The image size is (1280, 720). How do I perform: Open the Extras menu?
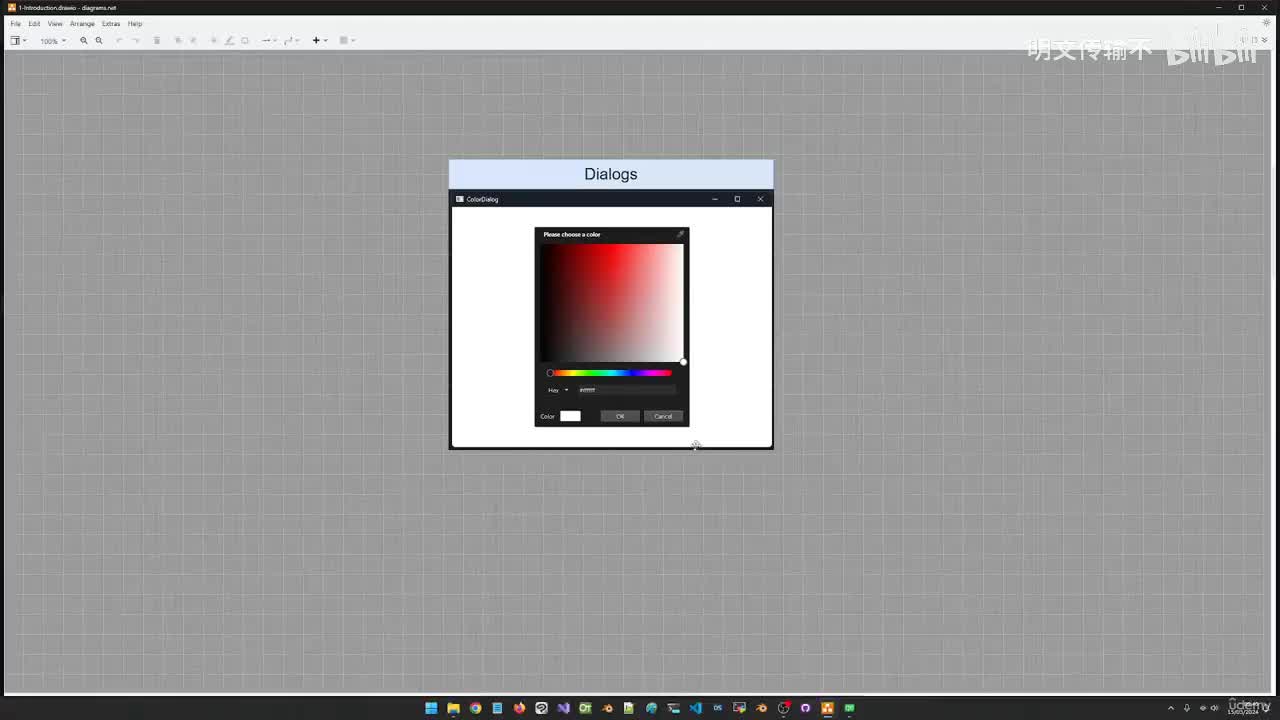tap(111, 24)
